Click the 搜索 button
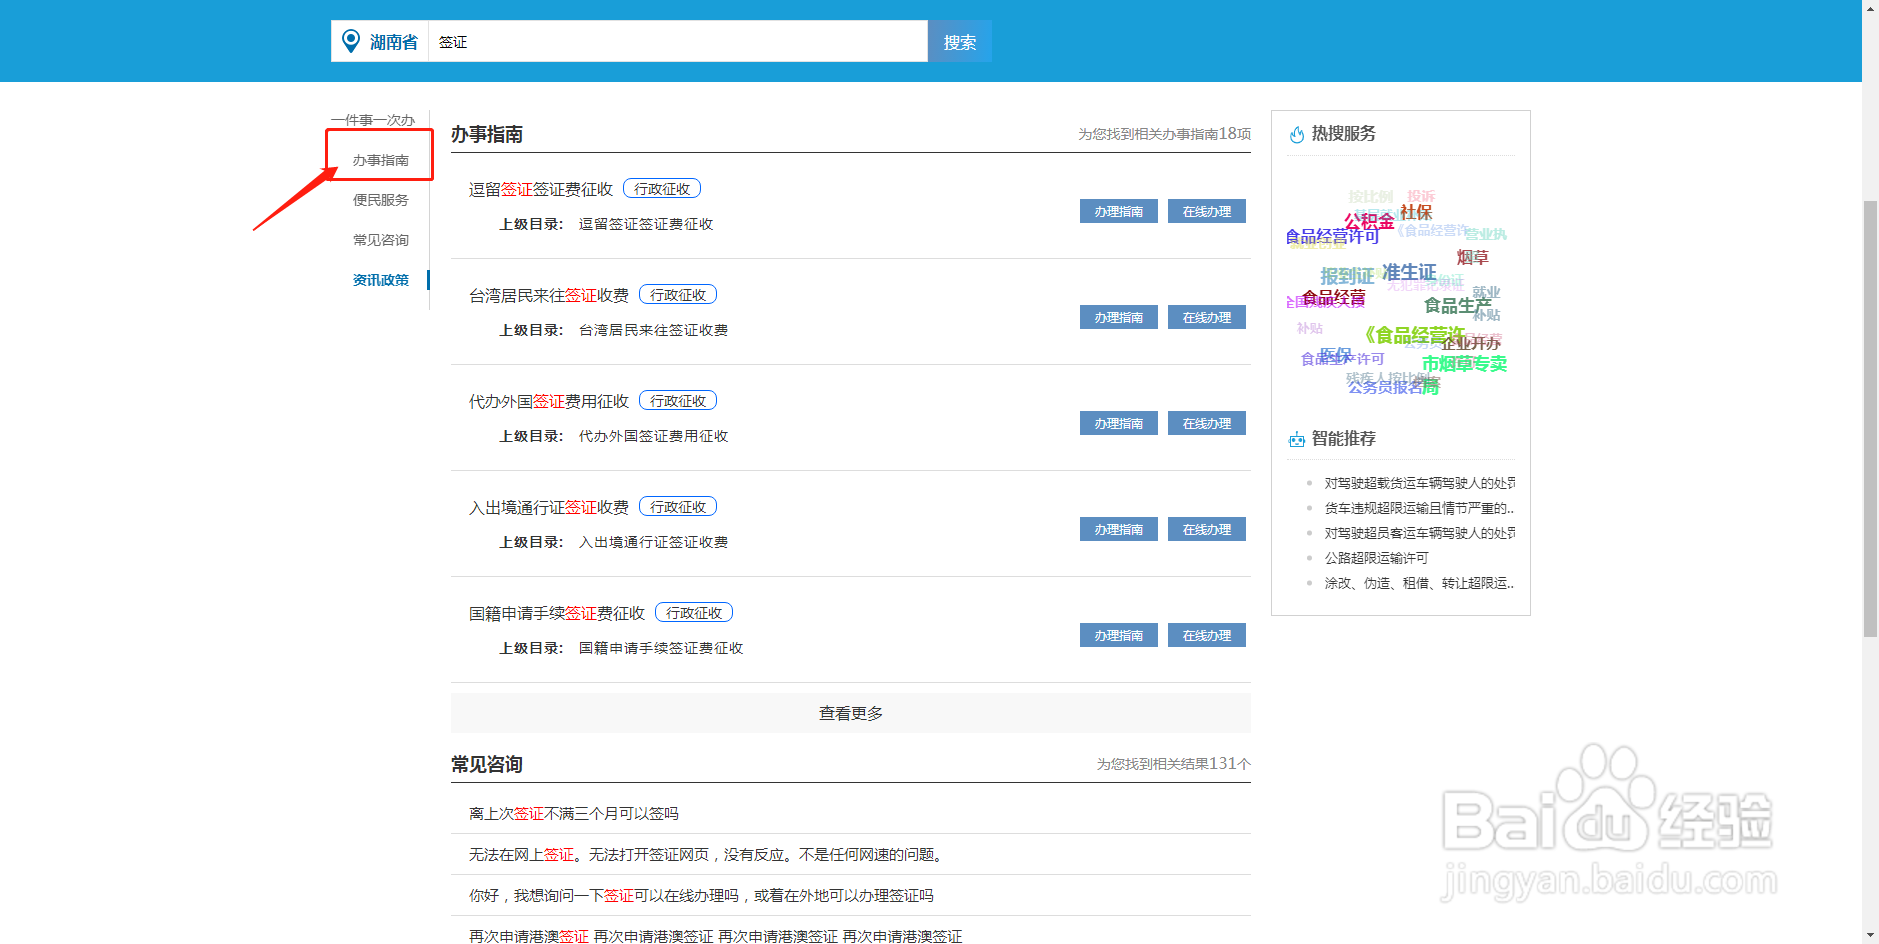 [x=959, y=41]
